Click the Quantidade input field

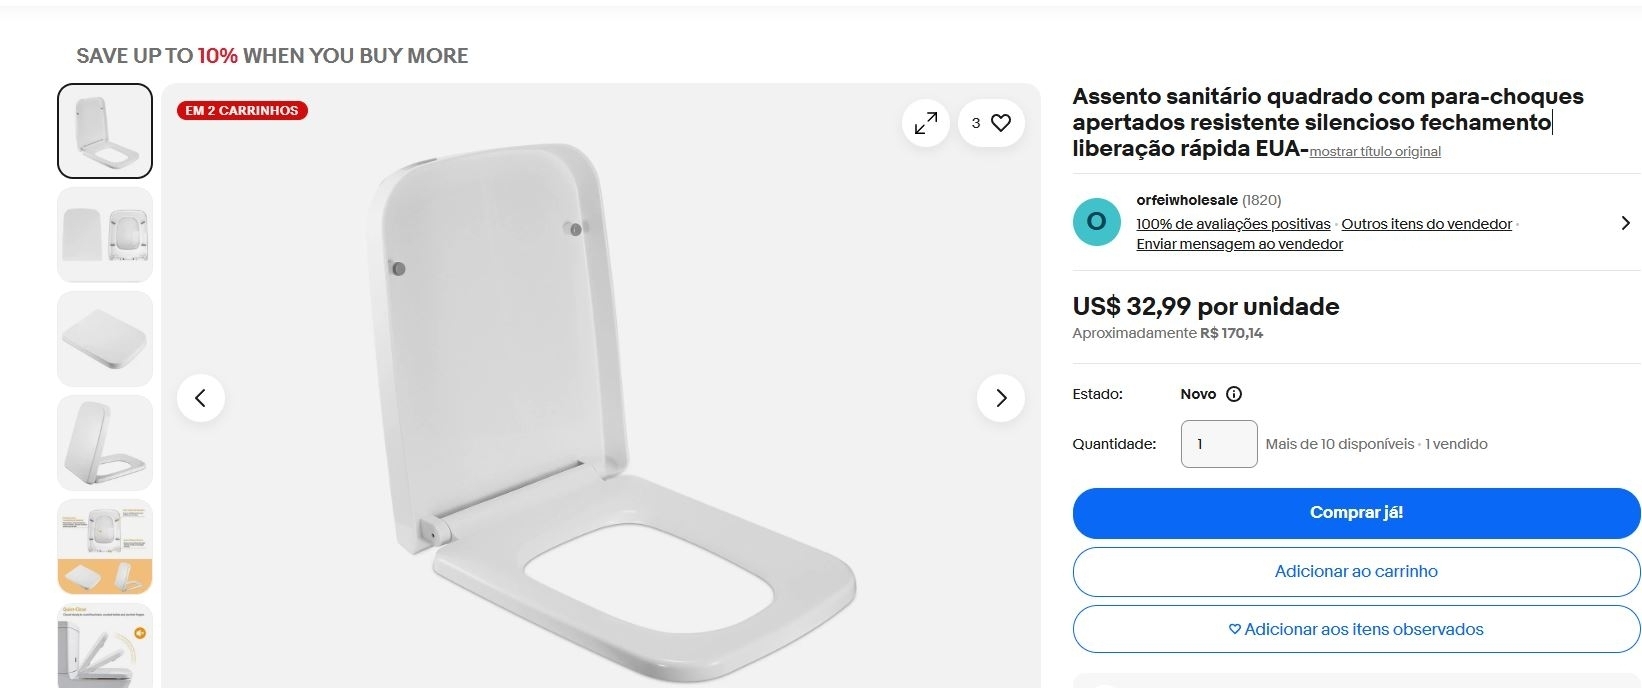point(1218,444)
